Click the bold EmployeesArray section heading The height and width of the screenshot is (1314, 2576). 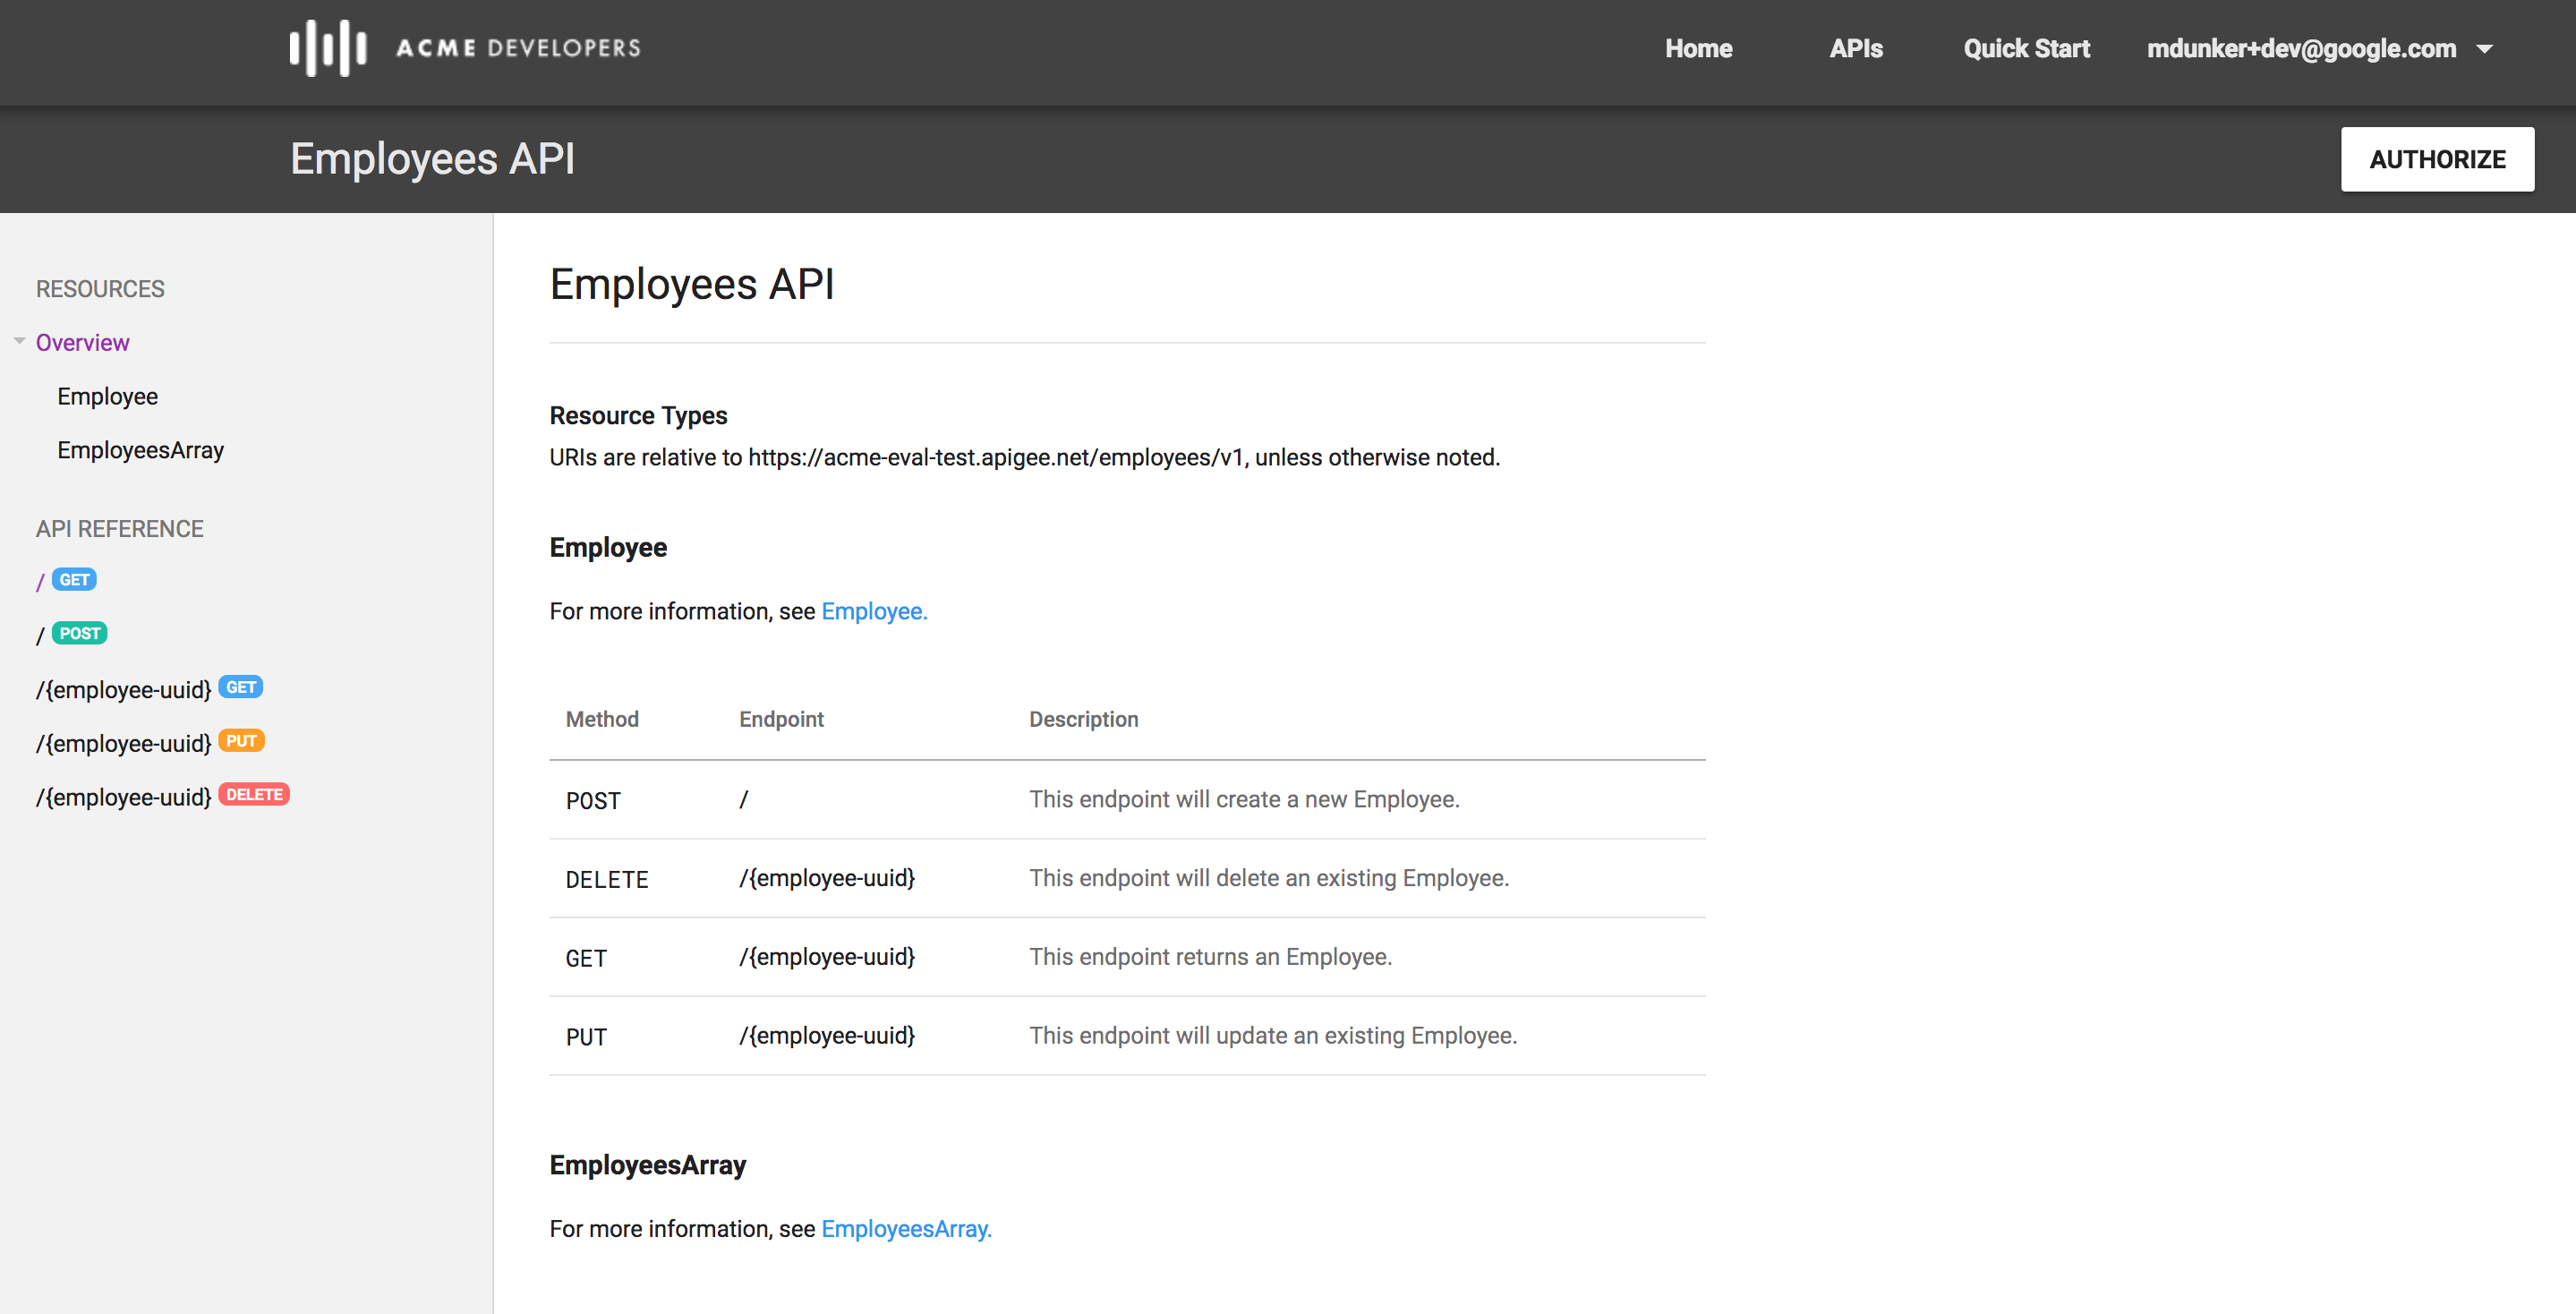point(647,1165)
